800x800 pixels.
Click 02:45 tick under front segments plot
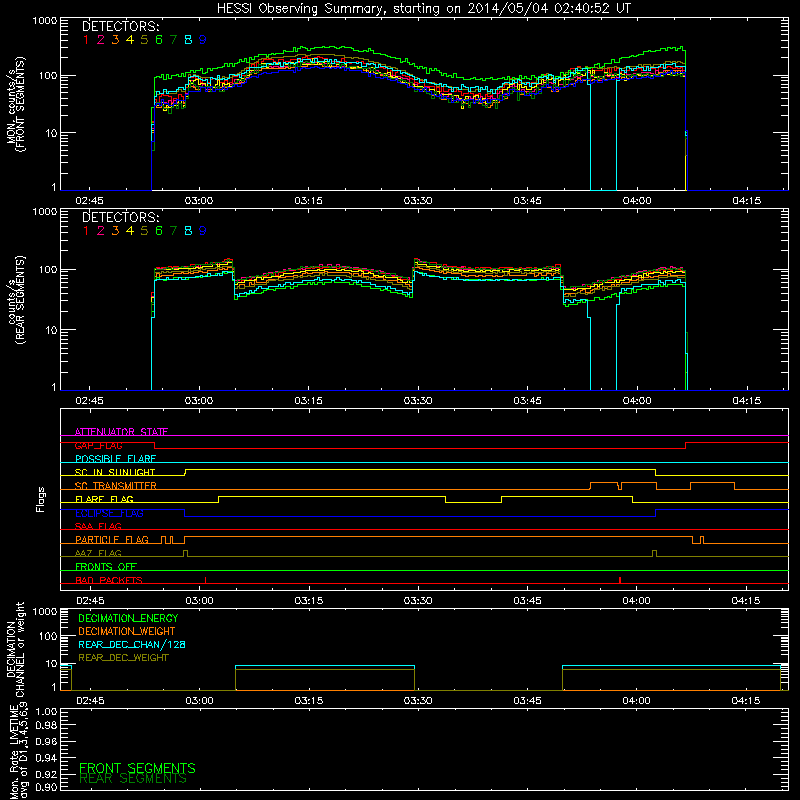click(x=89, y=201)
